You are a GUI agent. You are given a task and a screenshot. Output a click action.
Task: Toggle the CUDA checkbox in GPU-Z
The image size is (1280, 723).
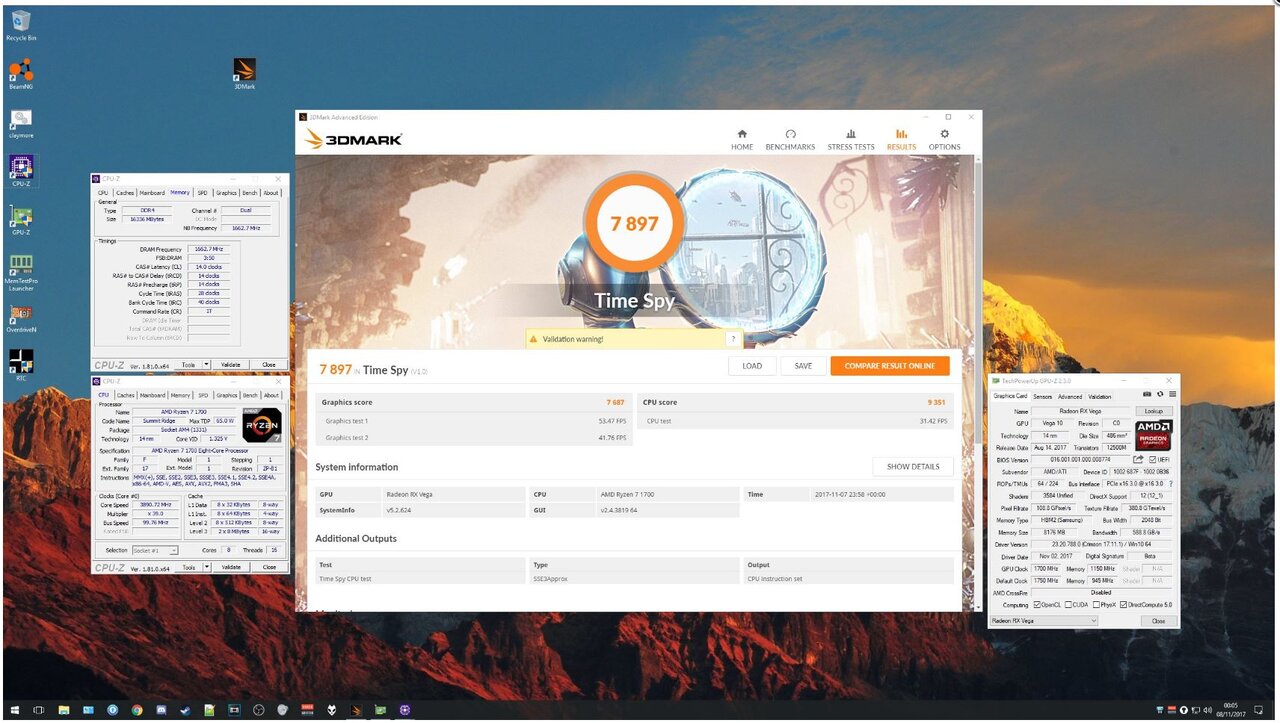(x=1069, y=605)
